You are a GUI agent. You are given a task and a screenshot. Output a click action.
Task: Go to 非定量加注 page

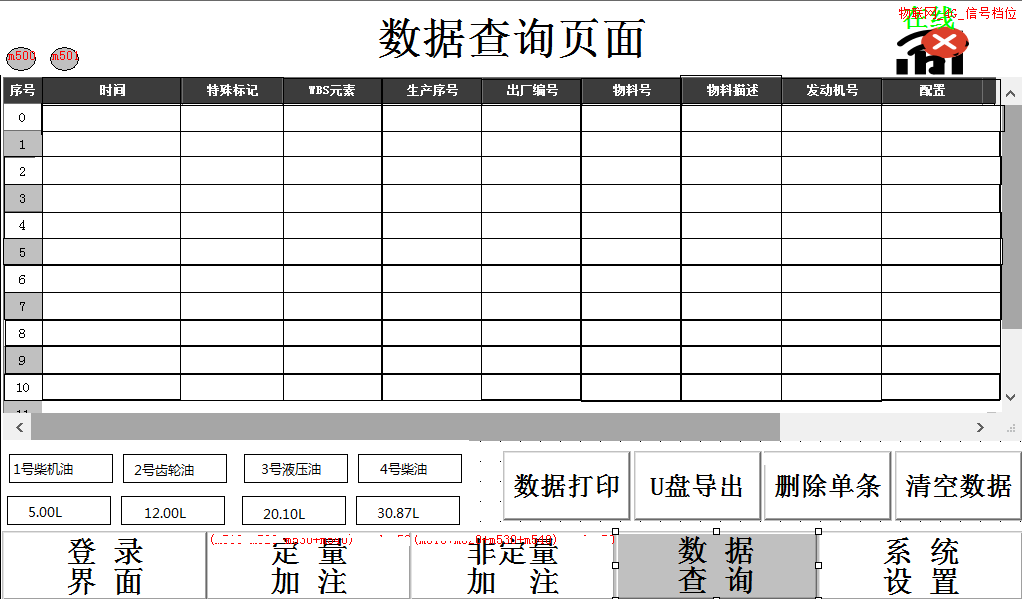tap(512, 568)
